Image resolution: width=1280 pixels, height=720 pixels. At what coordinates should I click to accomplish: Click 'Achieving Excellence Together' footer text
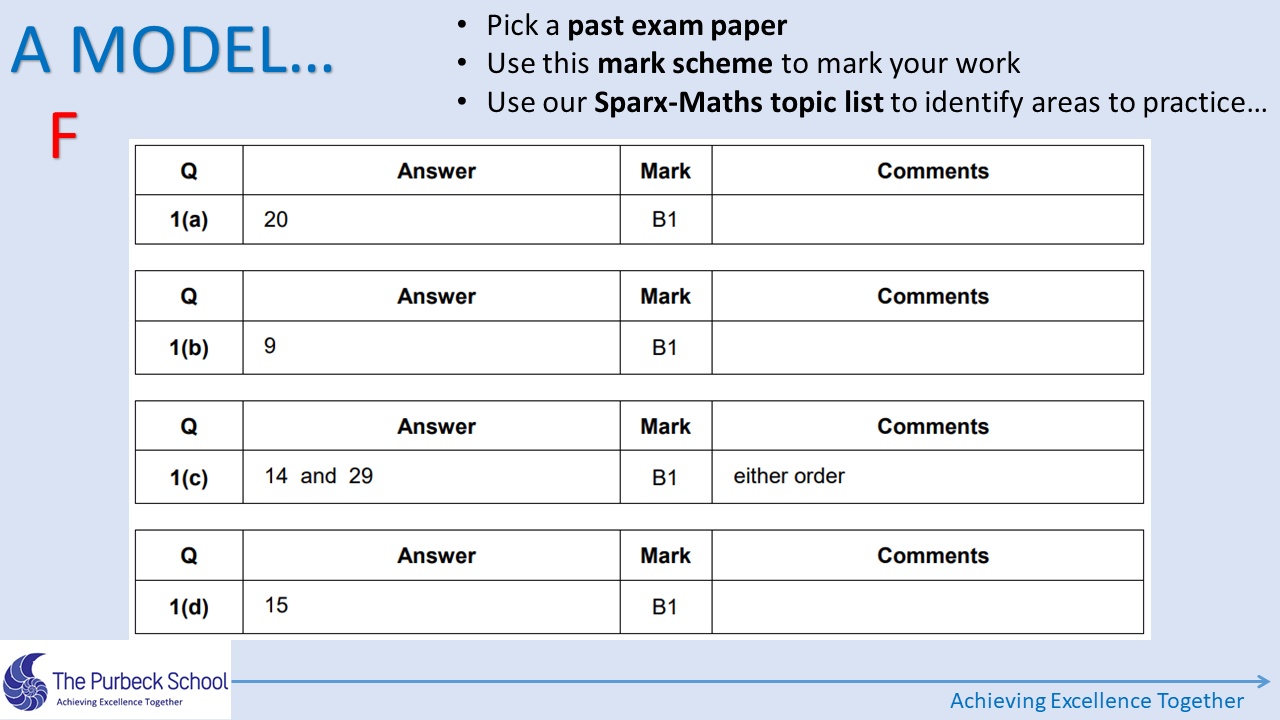1096,700
